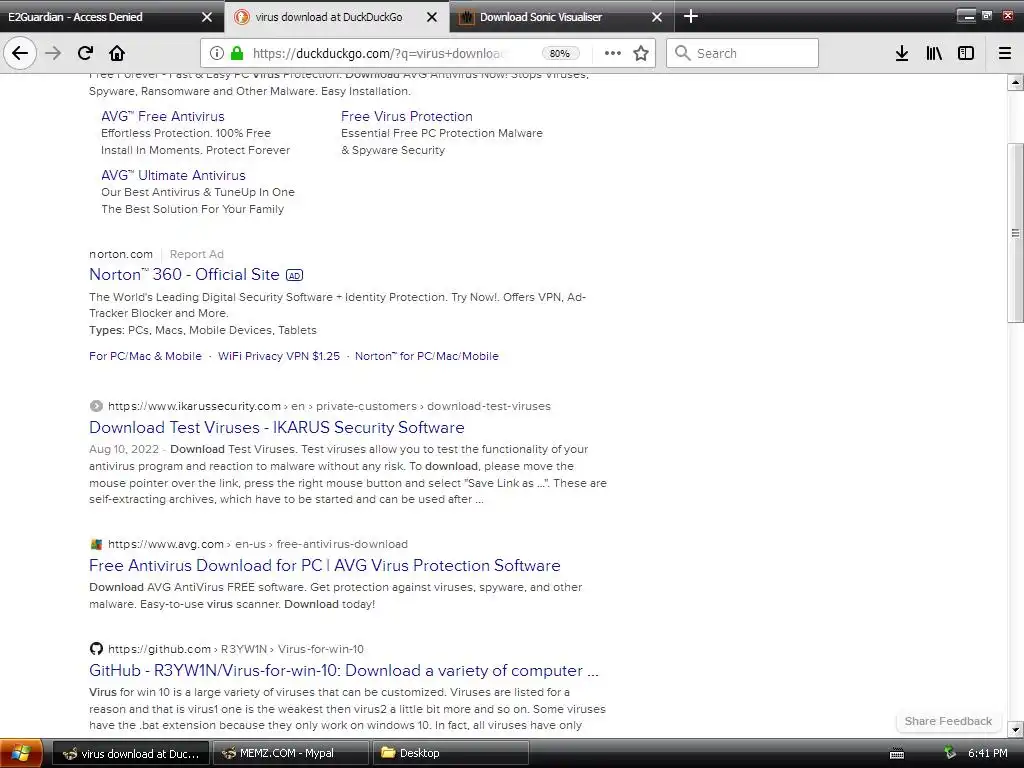Click the green system tray icon
Viewport: 1024px width, 768px height.
click(950, 753)
